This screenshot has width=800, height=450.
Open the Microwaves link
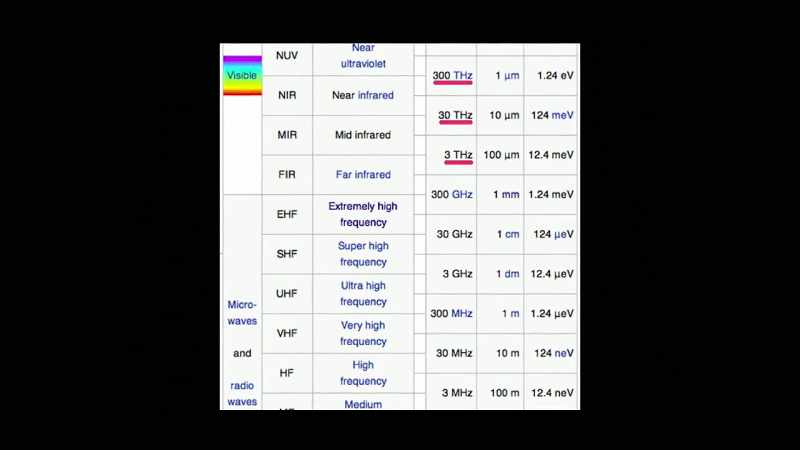click(x=242, y=313)
